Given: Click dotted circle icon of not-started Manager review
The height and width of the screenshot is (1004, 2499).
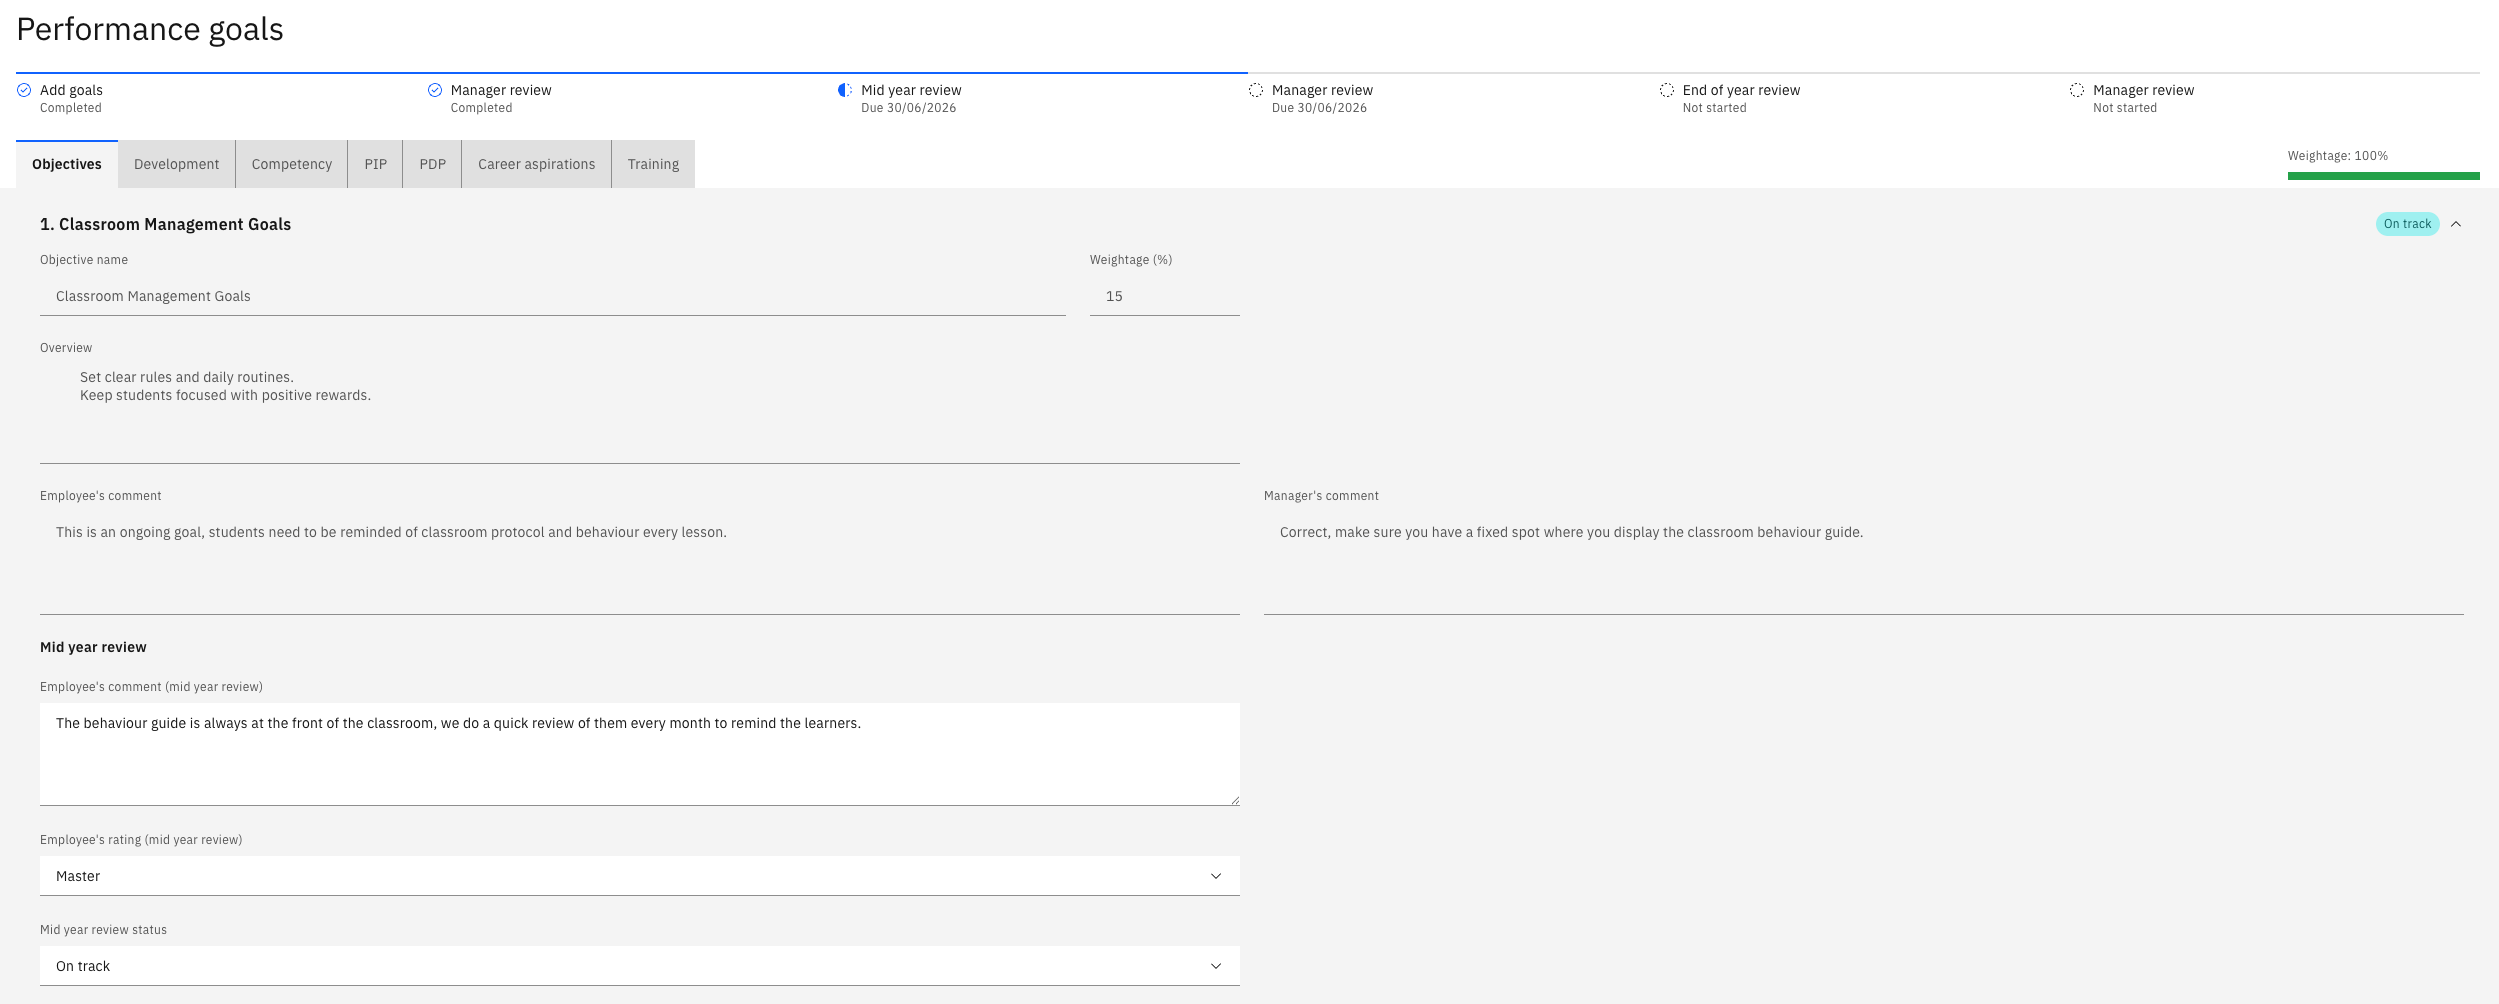Looking at the screenshot, I should click(2077, 90).
